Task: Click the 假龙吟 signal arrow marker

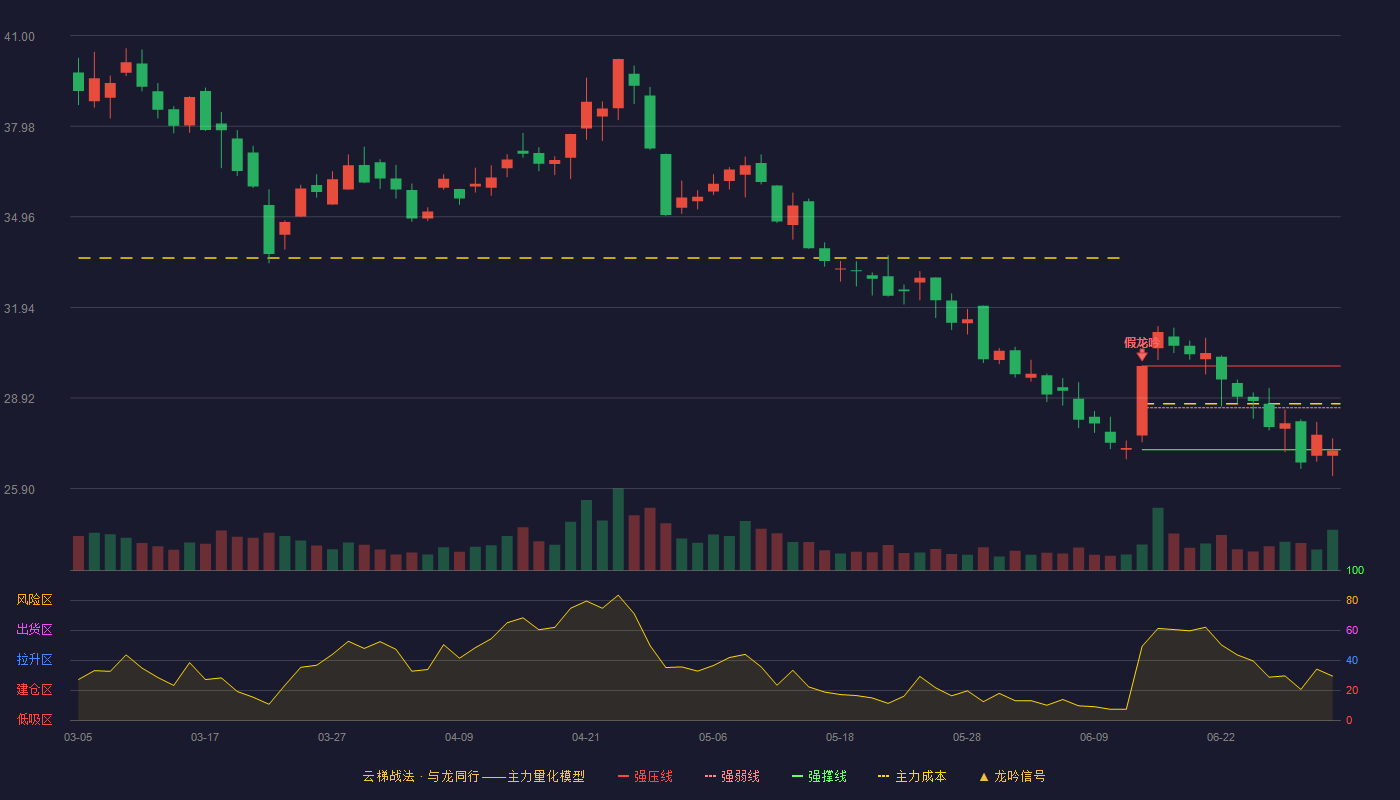Action: 1142,354
